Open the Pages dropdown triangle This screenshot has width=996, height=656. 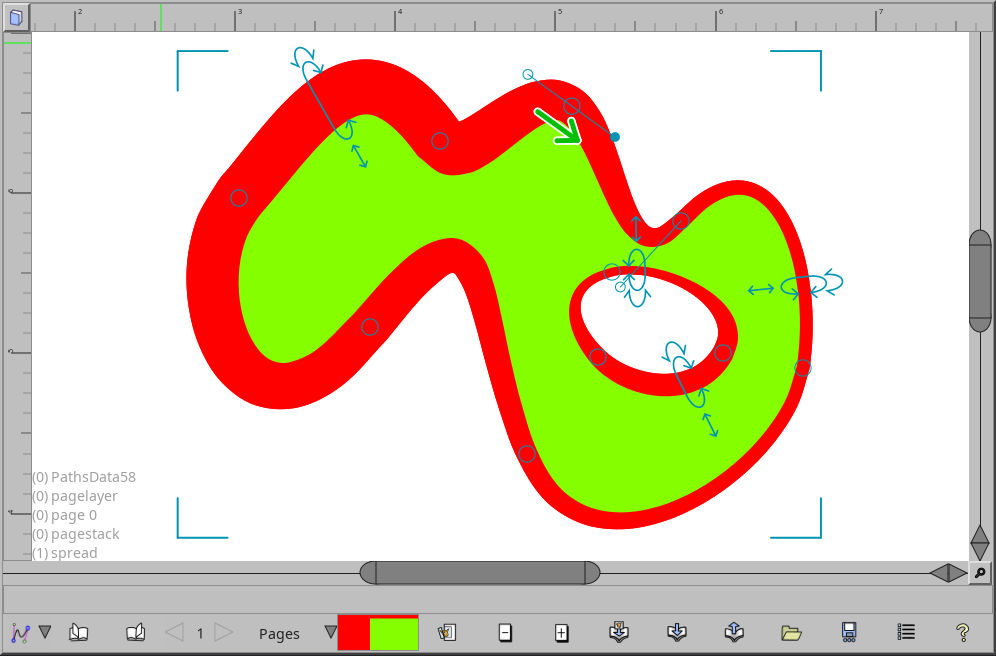330,632
